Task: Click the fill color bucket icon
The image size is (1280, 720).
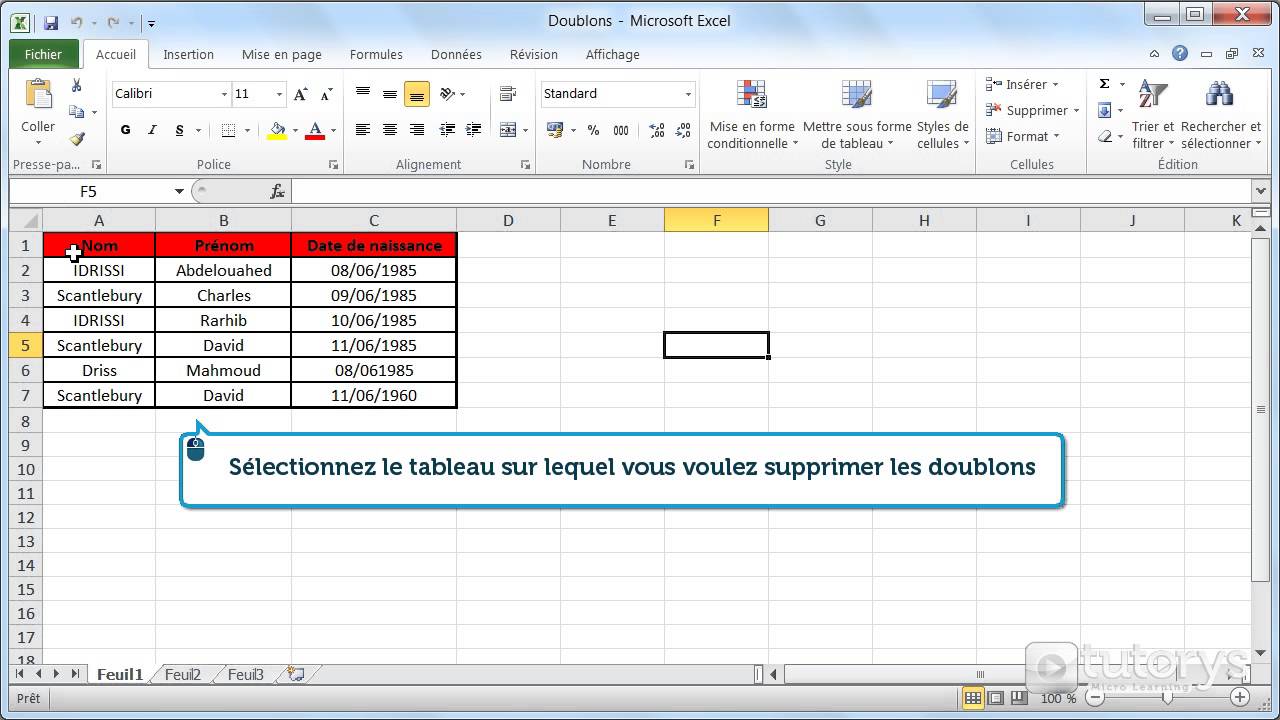Action: tap(277, 130)
